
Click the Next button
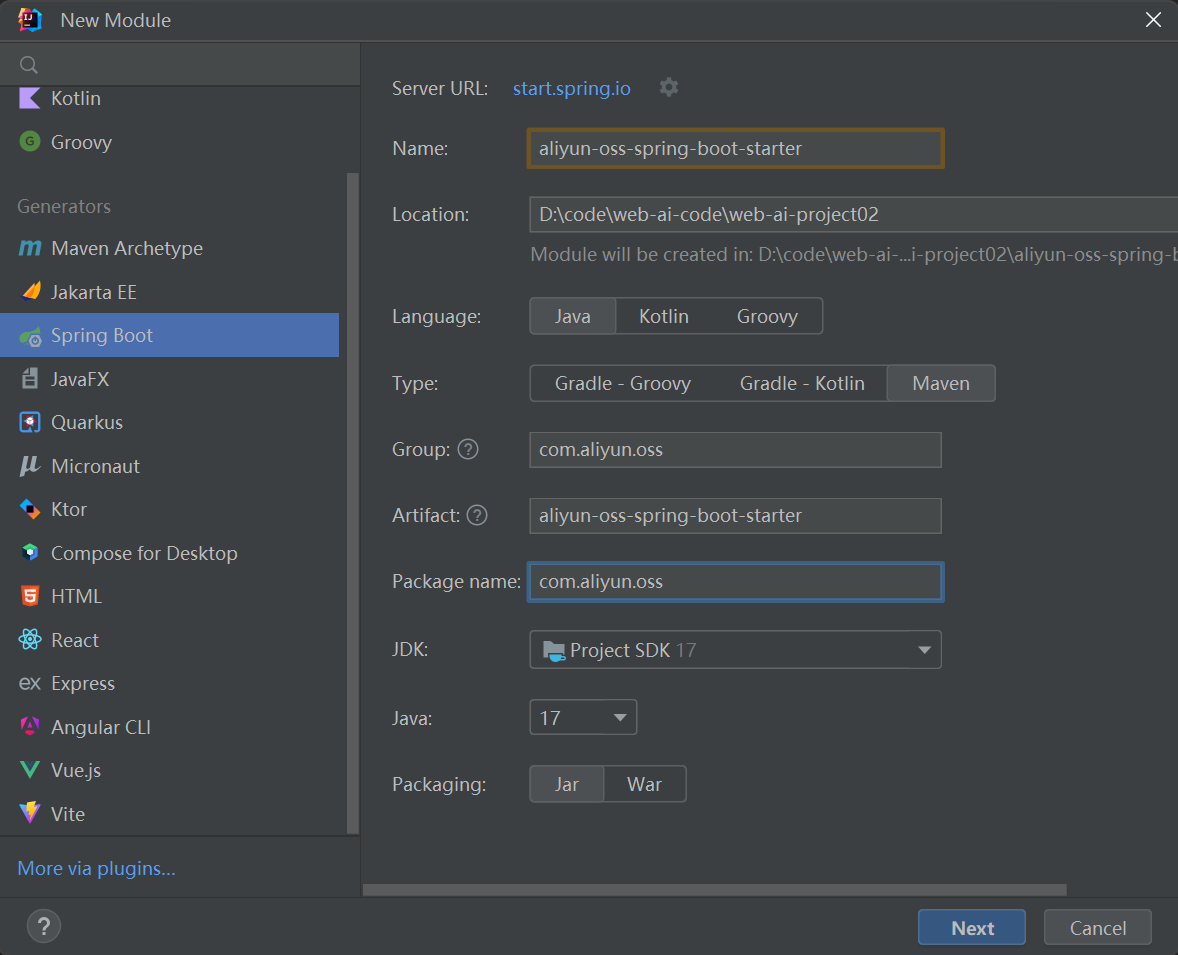click(971, 927)
